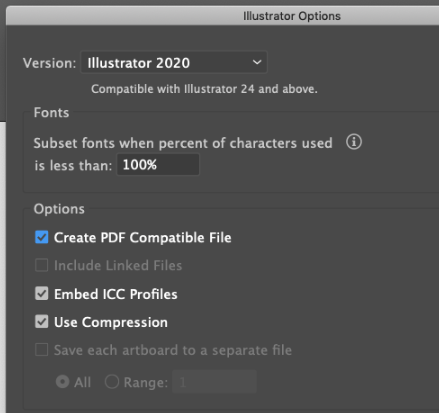Toggle the Include Linked Files checkbox

click(x=42, y=265)
